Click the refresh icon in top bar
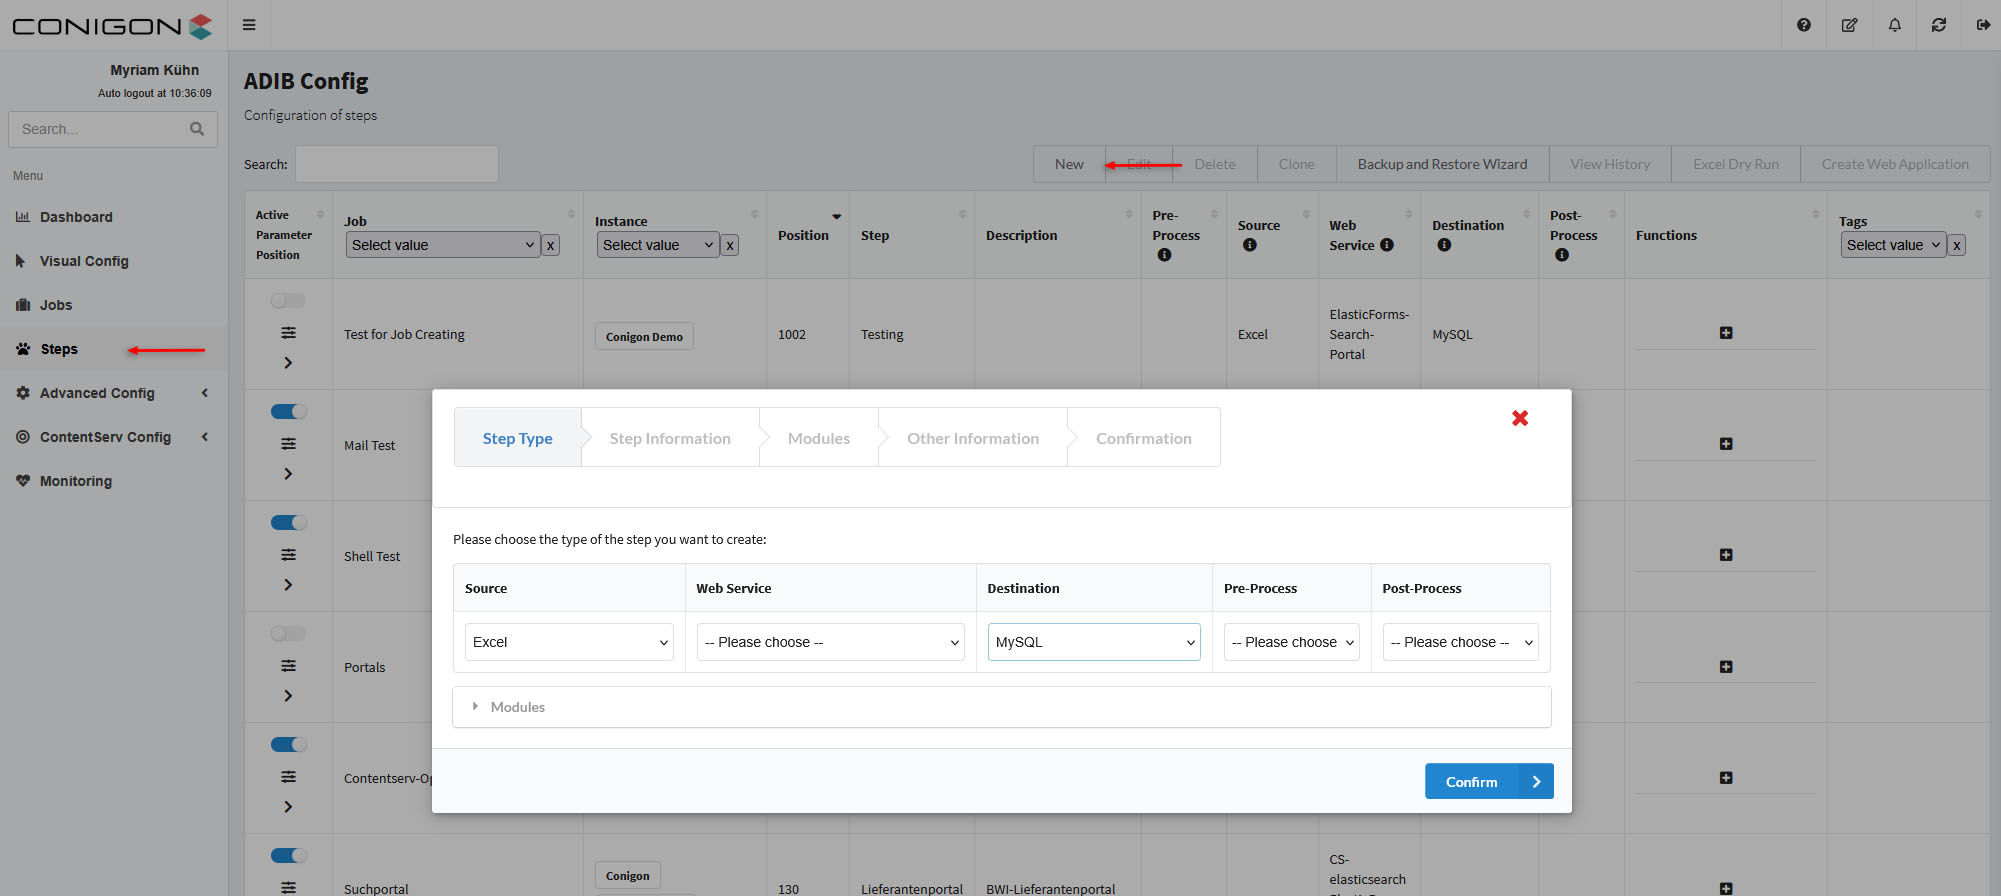Image resolution: width=2001 pixels, height=896 pixels. (1938, 25)
